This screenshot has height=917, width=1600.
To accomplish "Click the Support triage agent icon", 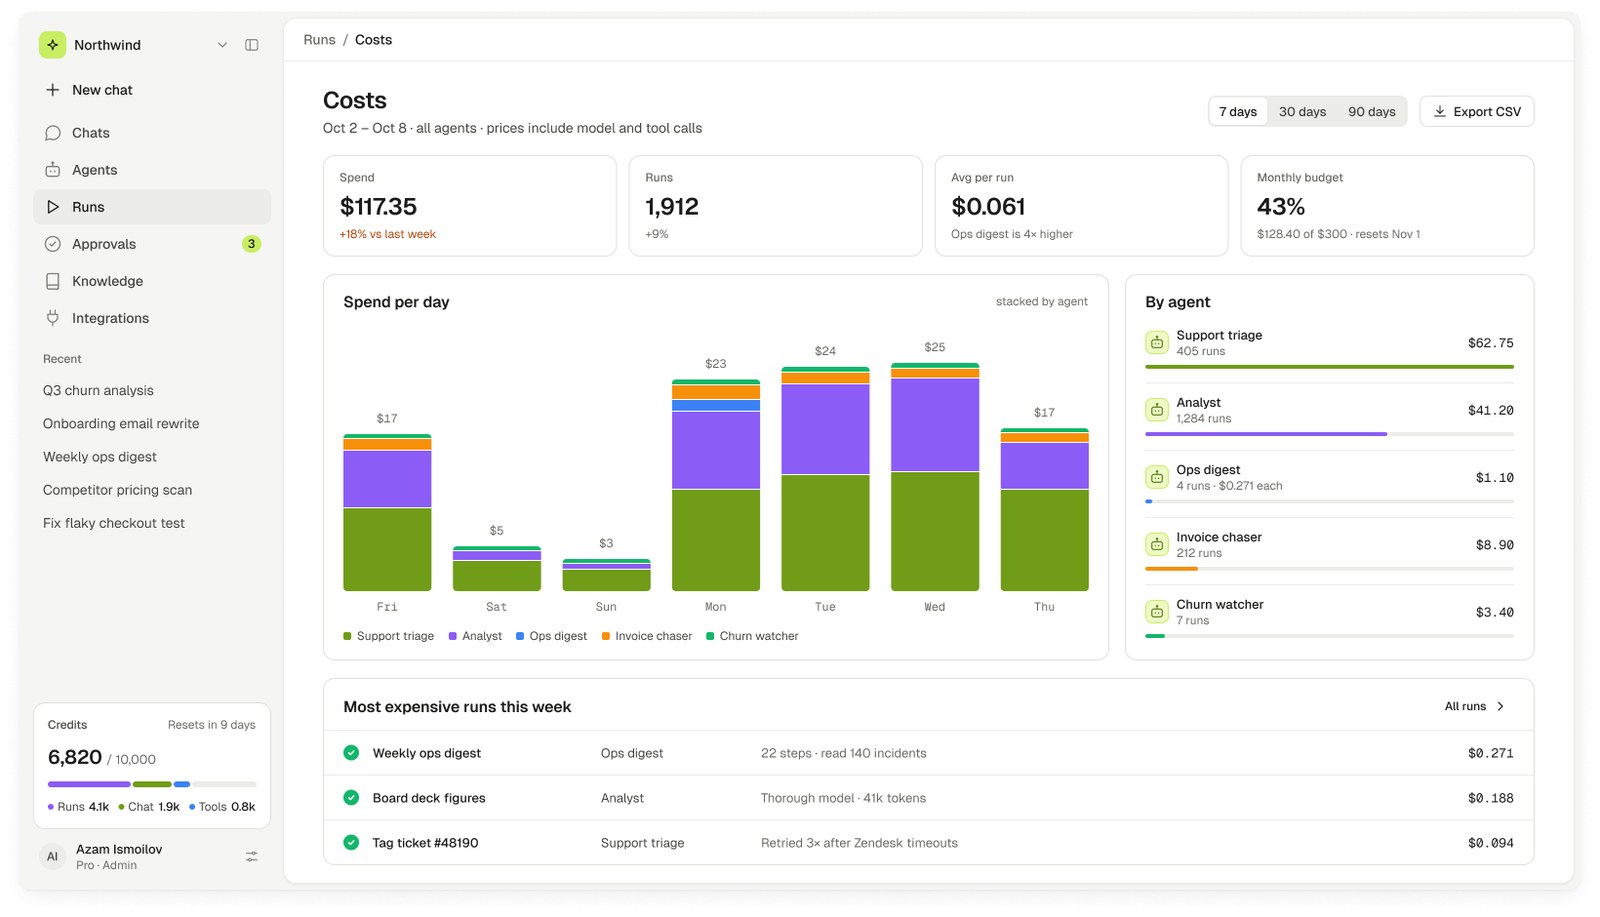I will [x=1157, y=343].
